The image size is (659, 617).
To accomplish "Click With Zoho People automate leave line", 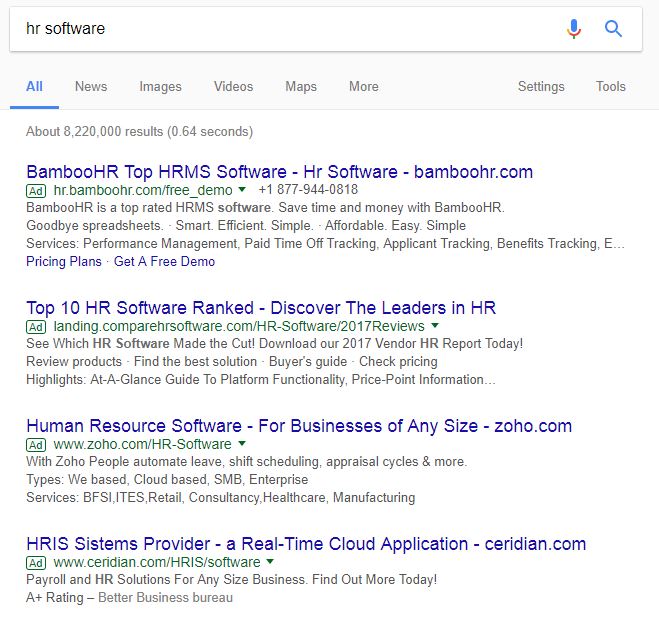I will (247, 461).
